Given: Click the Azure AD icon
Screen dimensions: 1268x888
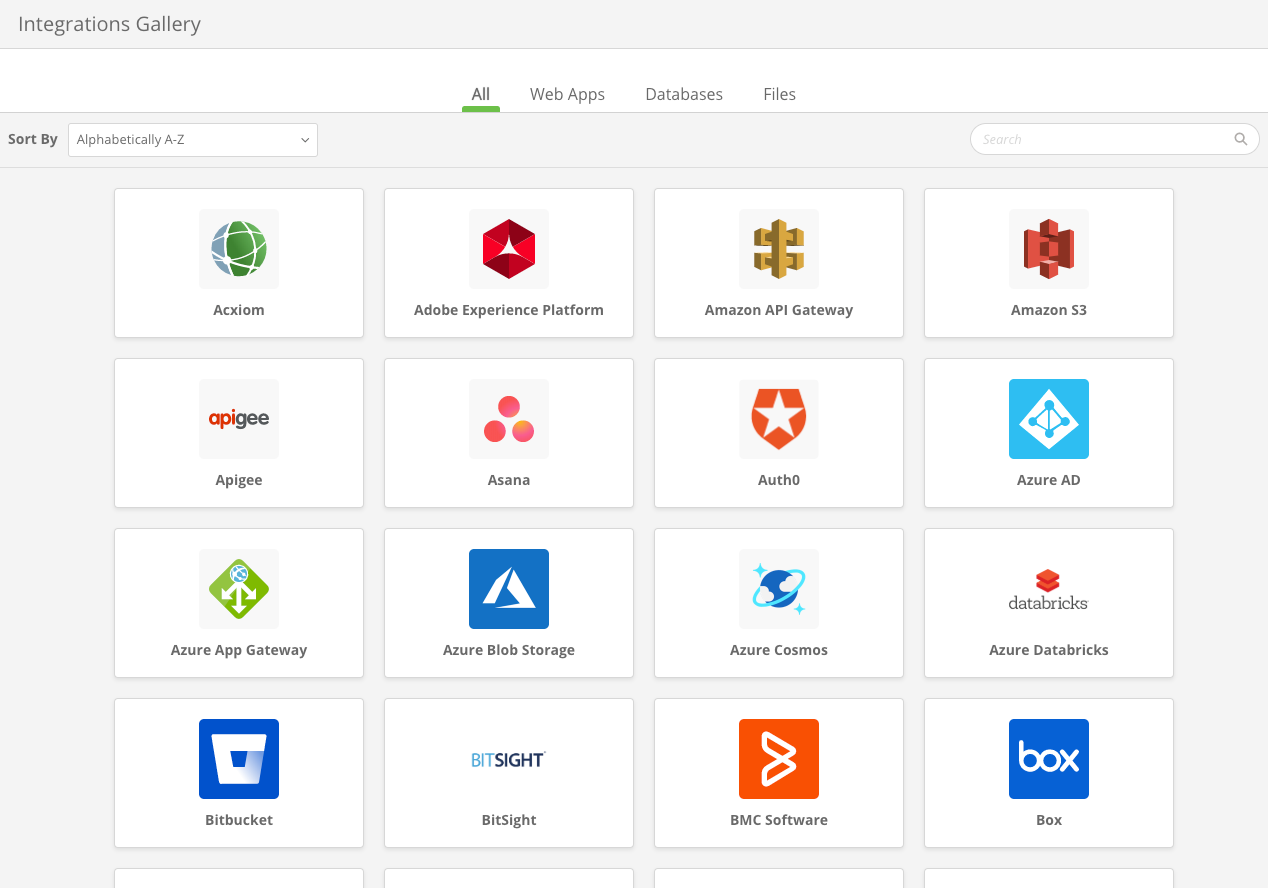Looking at the screenshot, I should 1048,419.
